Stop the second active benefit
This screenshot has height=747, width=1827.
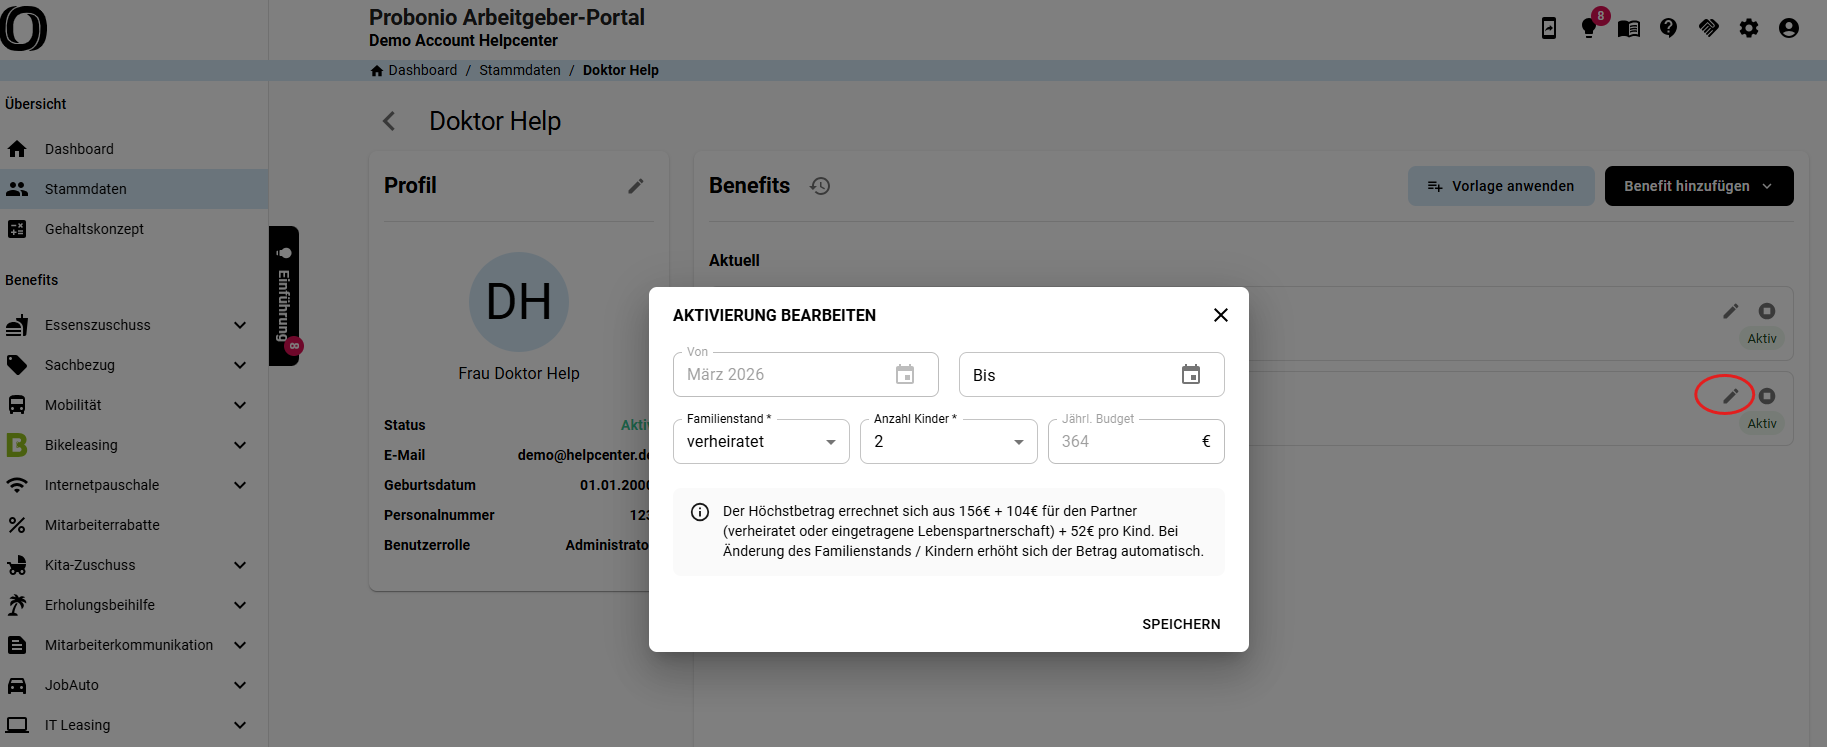point(1767,396)
